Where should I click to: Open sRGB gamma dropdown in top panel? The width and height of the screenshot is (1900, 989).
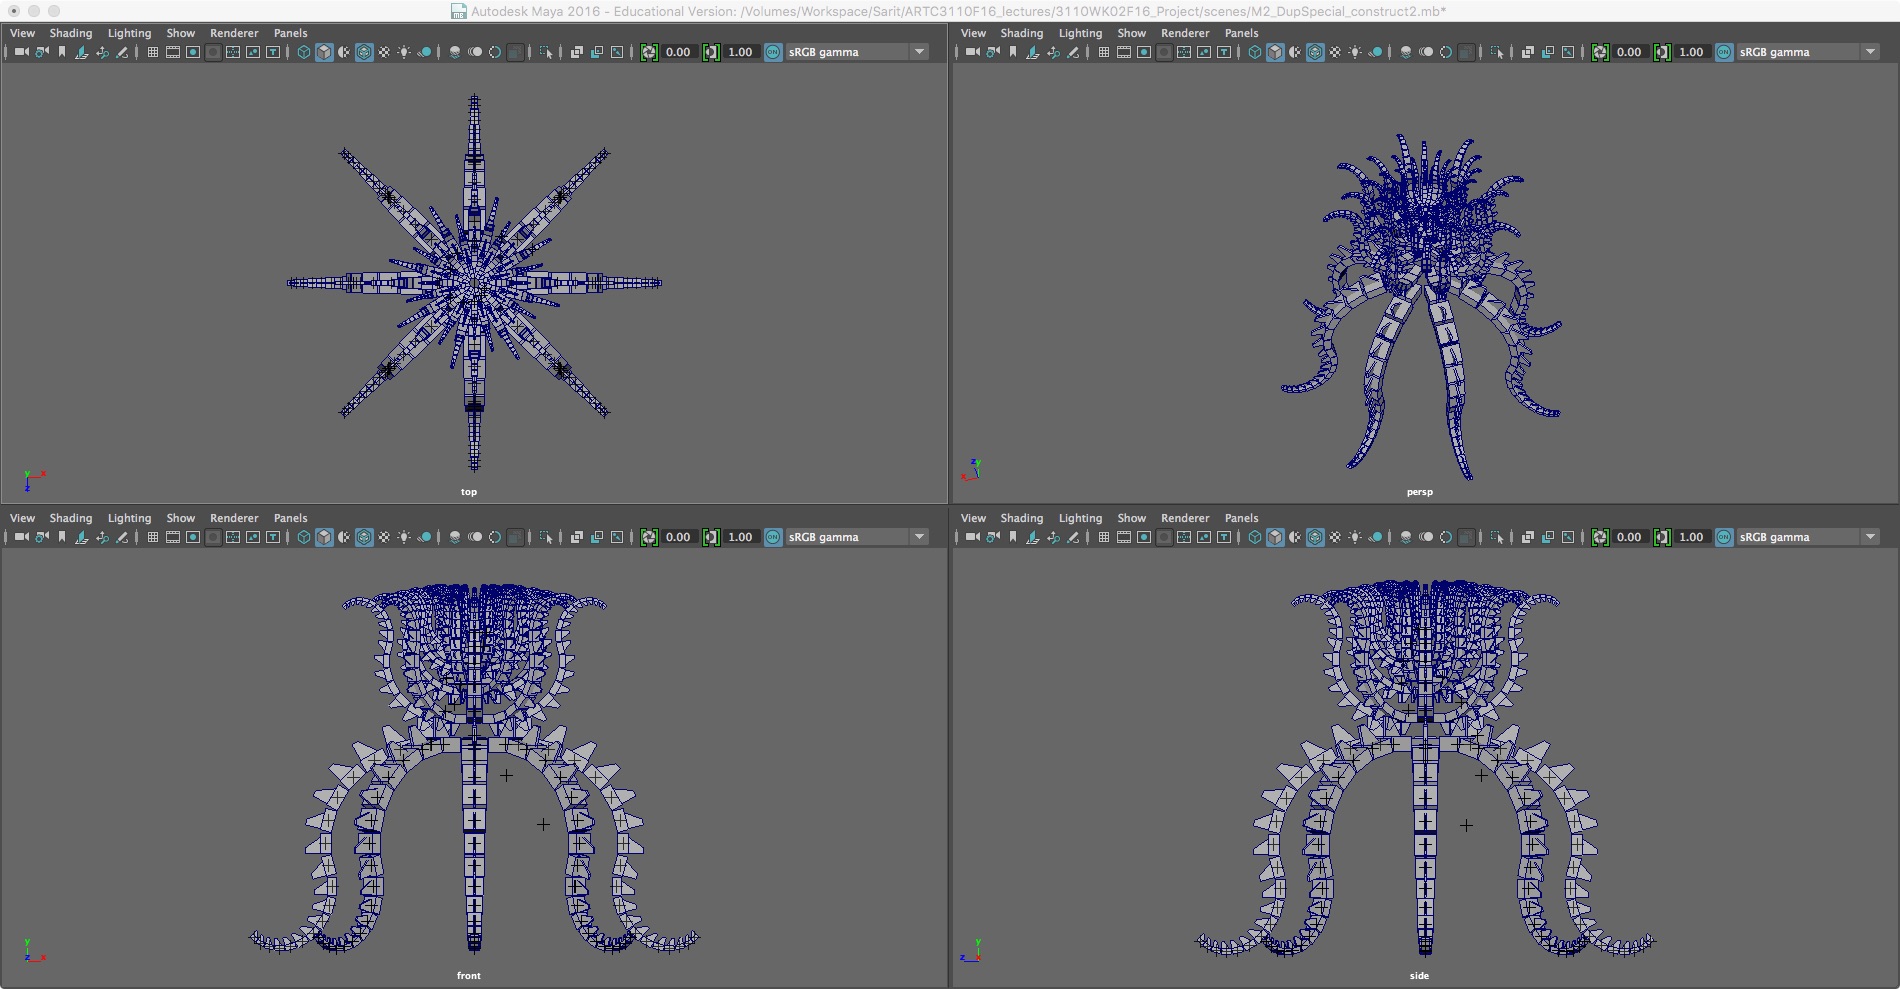(x=858, y=52)
